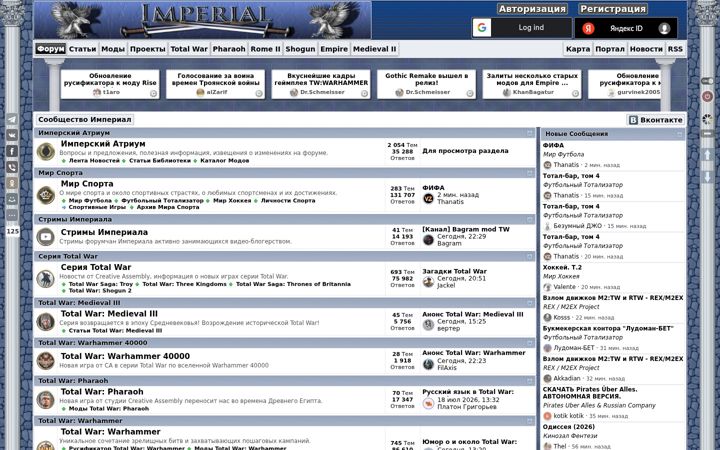This screenshot has height=450, width=720.
Task: Jump to page bottom with down arrow
Action: 707,177
